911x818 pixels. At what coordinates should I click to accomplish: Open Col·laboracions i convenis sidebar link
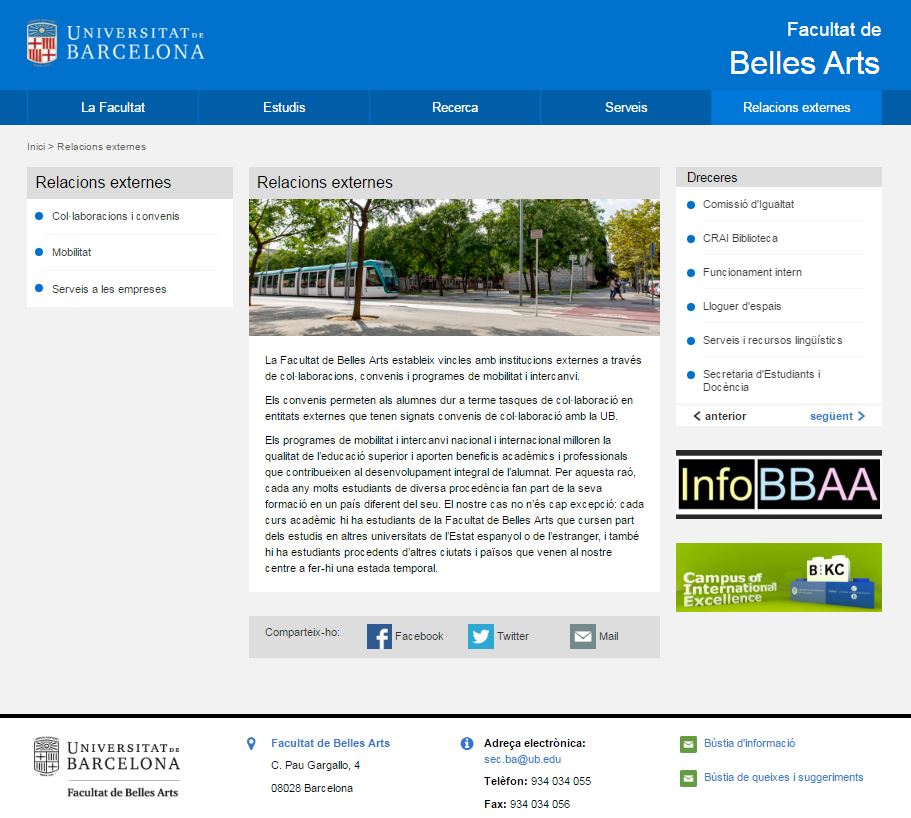click(x=116, y=216)
